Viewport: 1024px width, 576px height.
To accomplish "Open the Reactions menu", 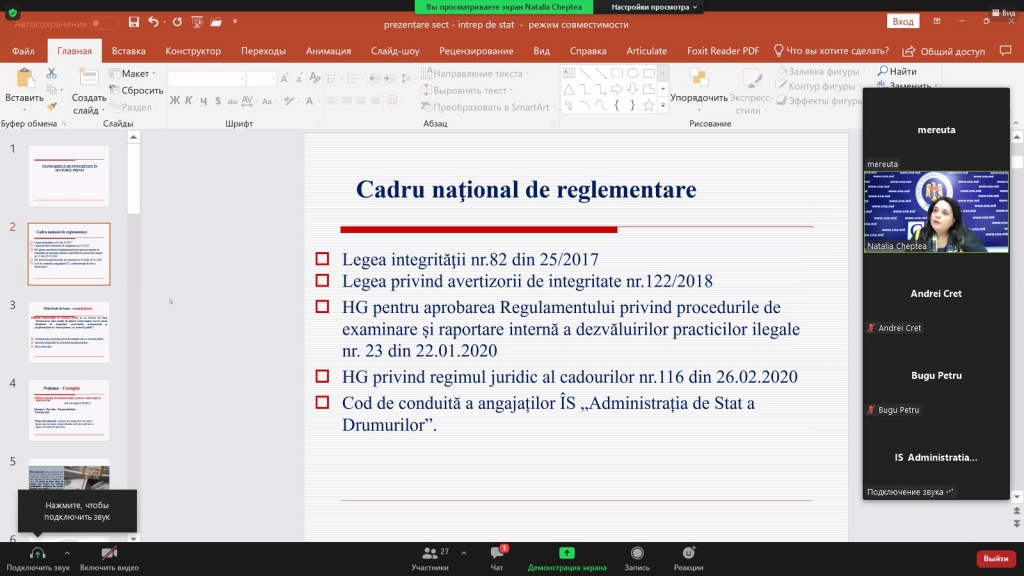I will pyautogui.click(x=688, y=553).
